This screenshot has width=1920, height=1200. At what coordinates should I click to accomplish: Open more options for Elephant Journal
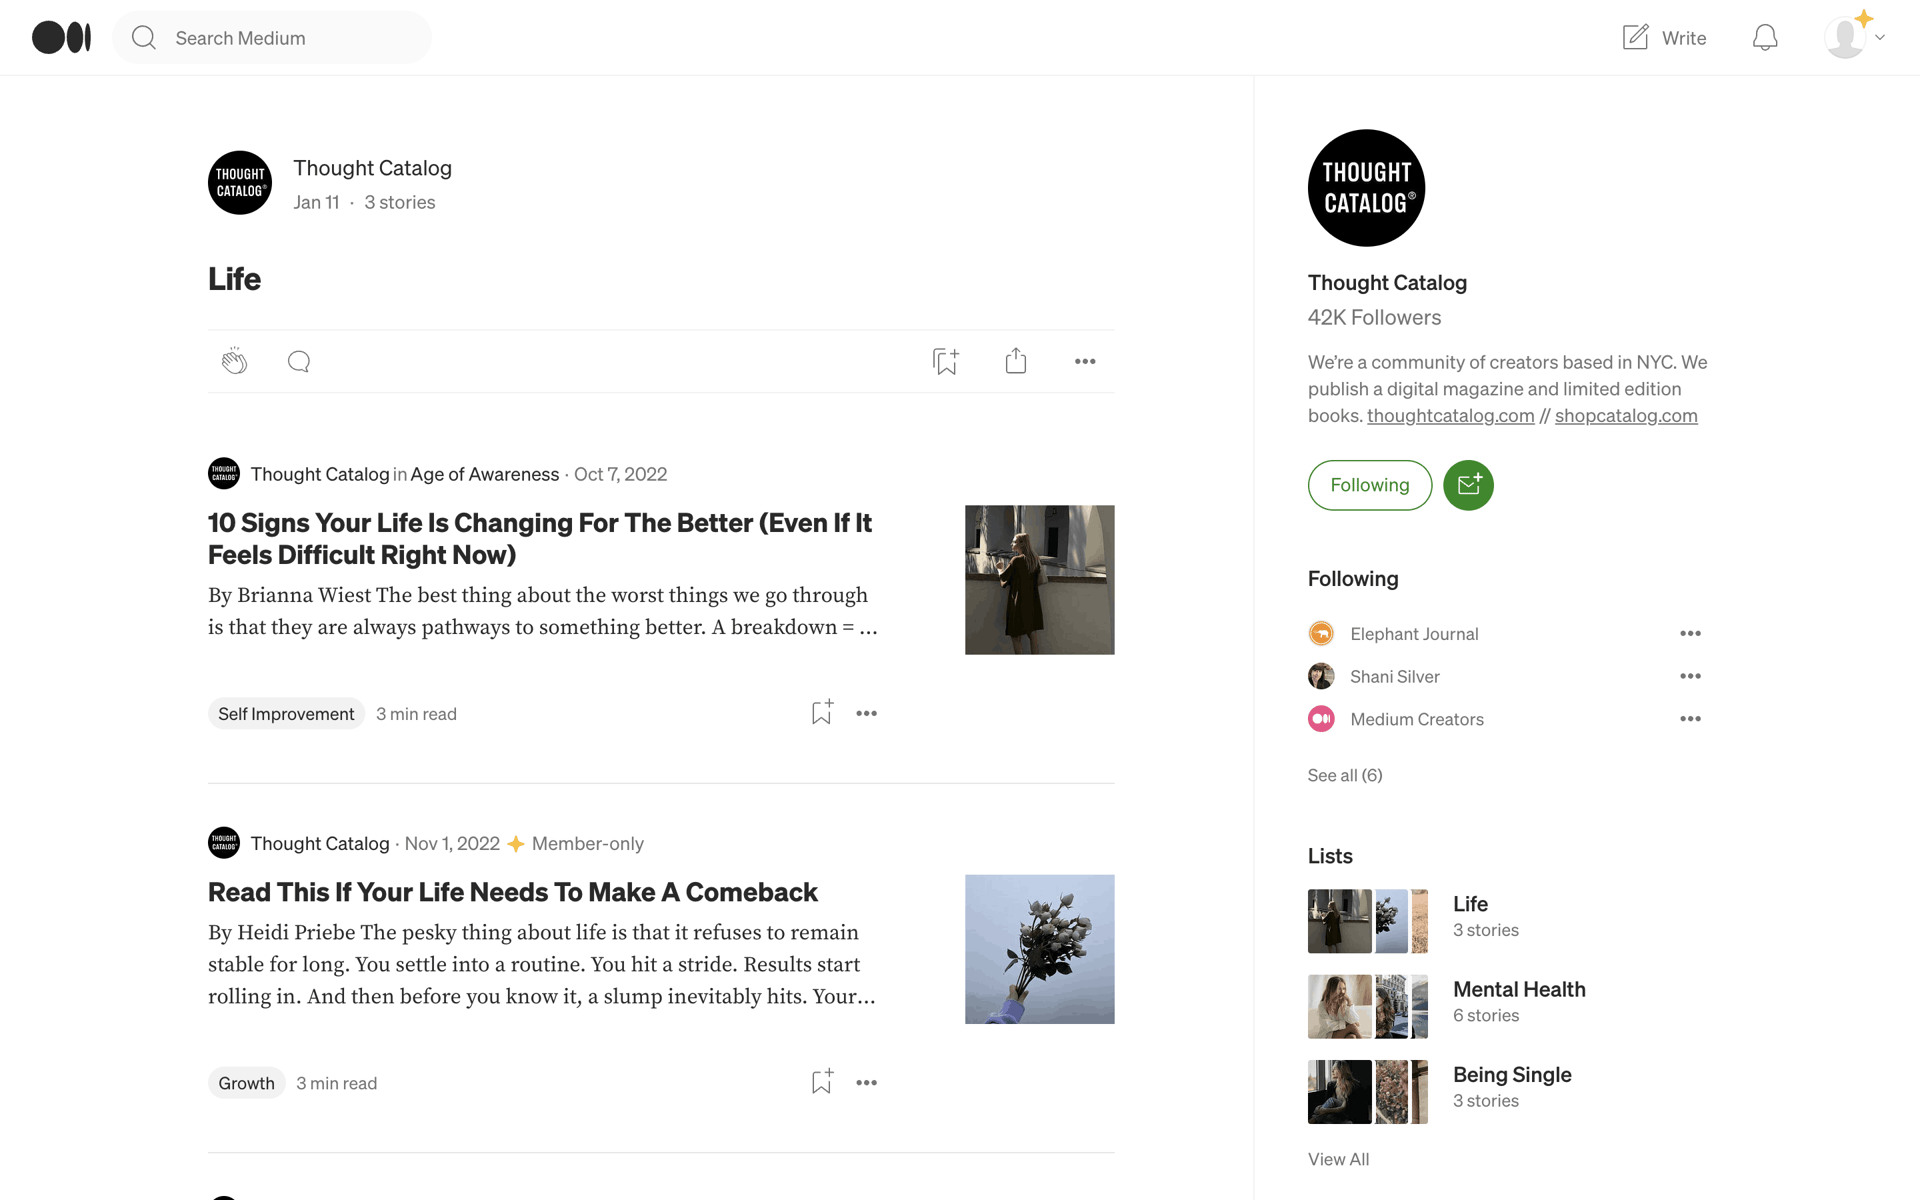tap(1690, 633)
